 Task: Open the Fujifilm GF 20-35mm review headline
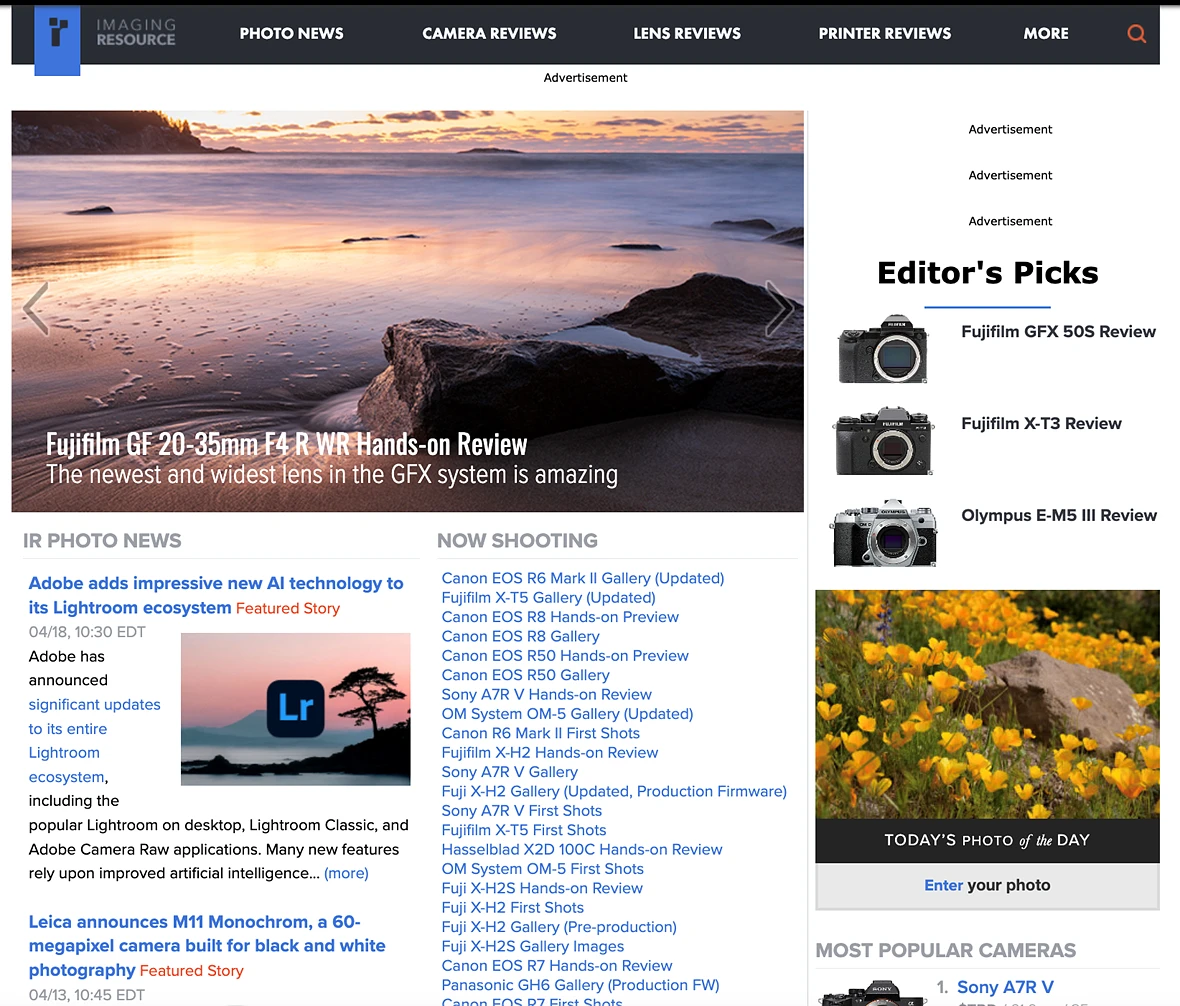pos(287,445)
